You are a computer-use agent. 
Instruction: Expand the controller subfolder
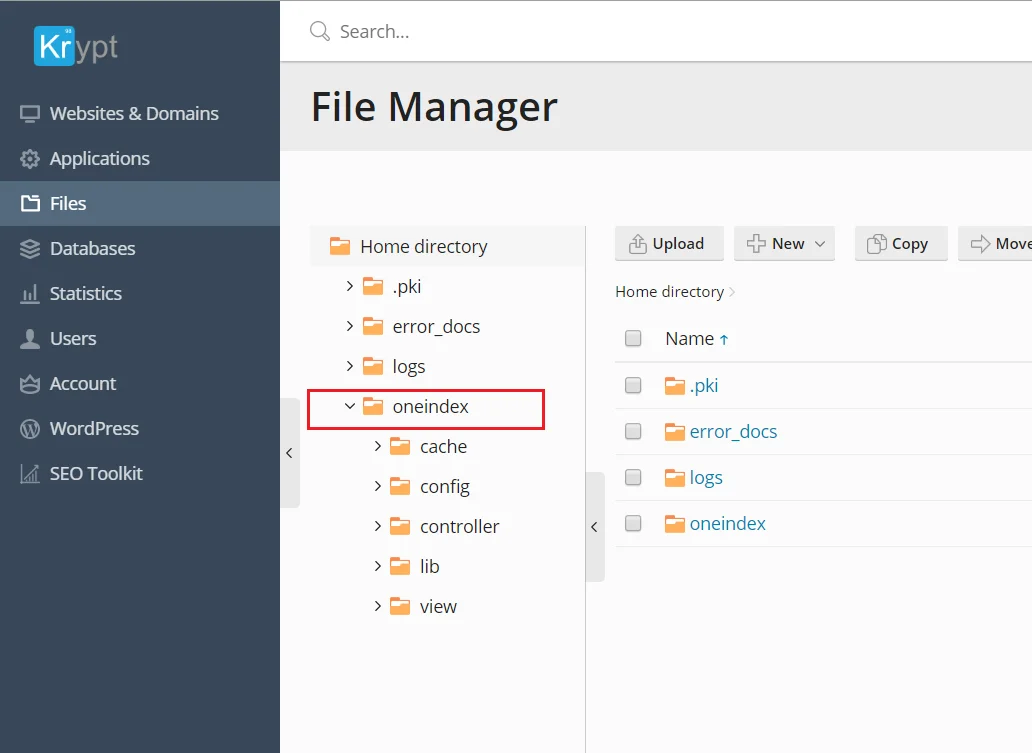click(378, 526)
